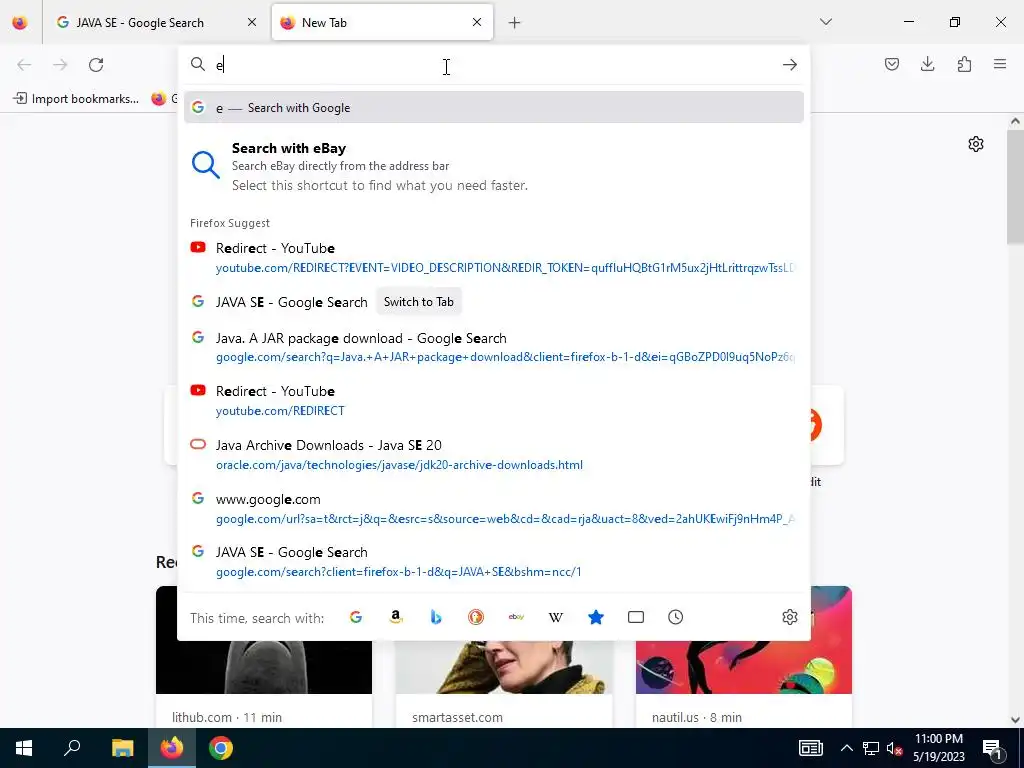Image resolution: width=1024 pixels, height=768 pixels.
Task: Click the scrollbar down arrow
Action: (x=1015, y=720)
